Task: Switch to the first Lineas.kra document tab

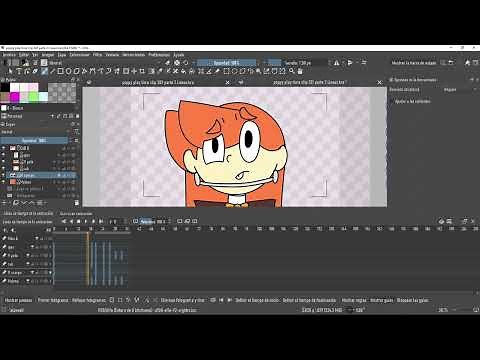Action: [158, 82]
